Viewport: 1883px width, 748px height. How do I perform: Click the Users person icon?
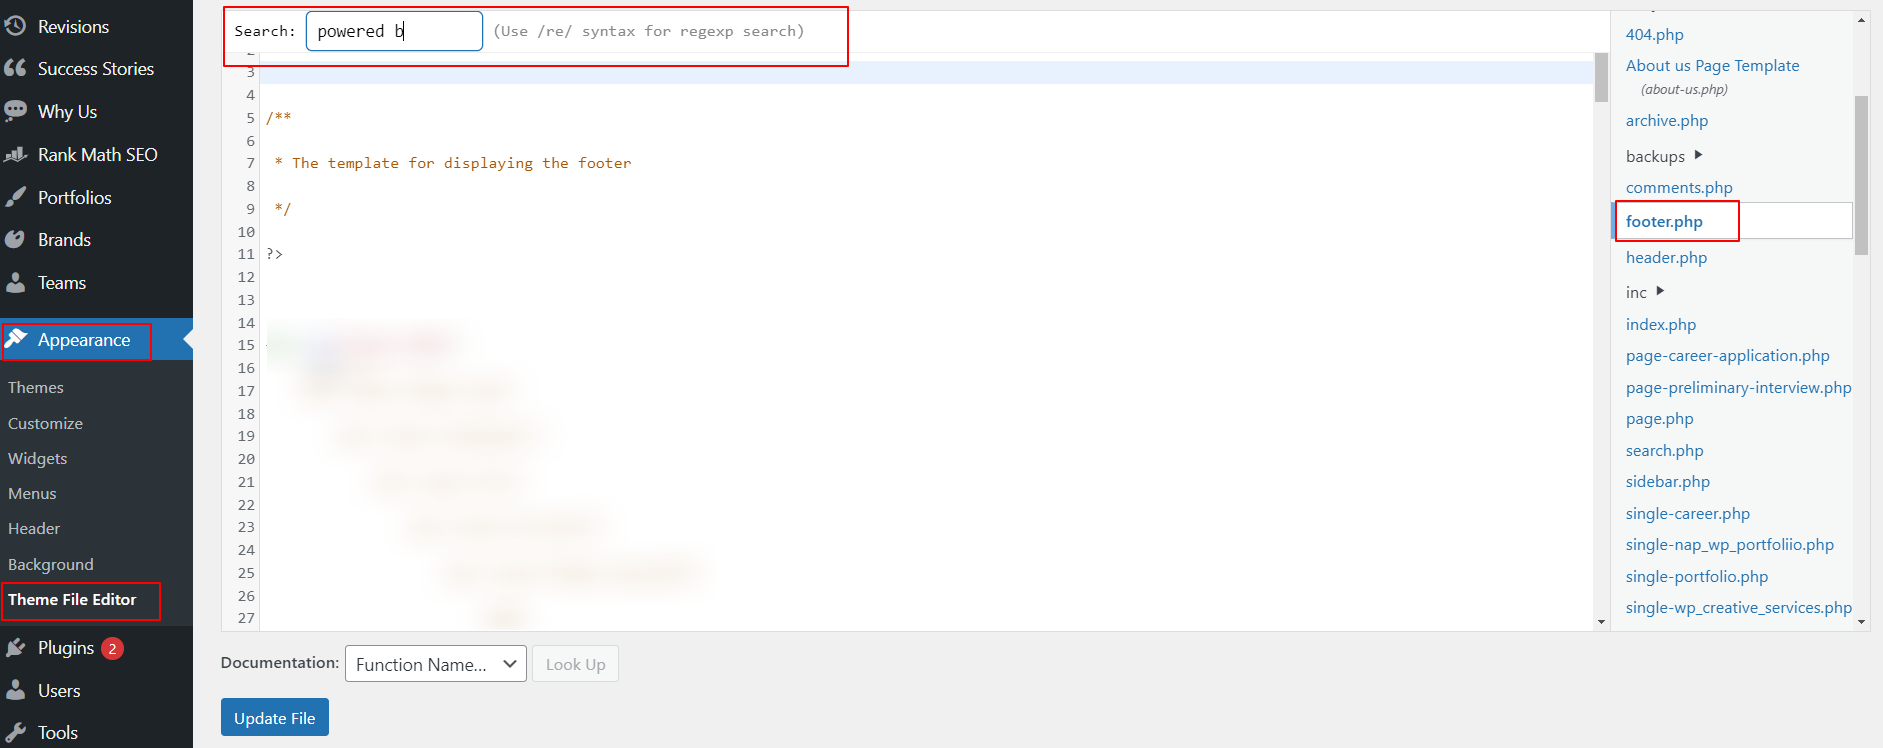pos(15,690)
